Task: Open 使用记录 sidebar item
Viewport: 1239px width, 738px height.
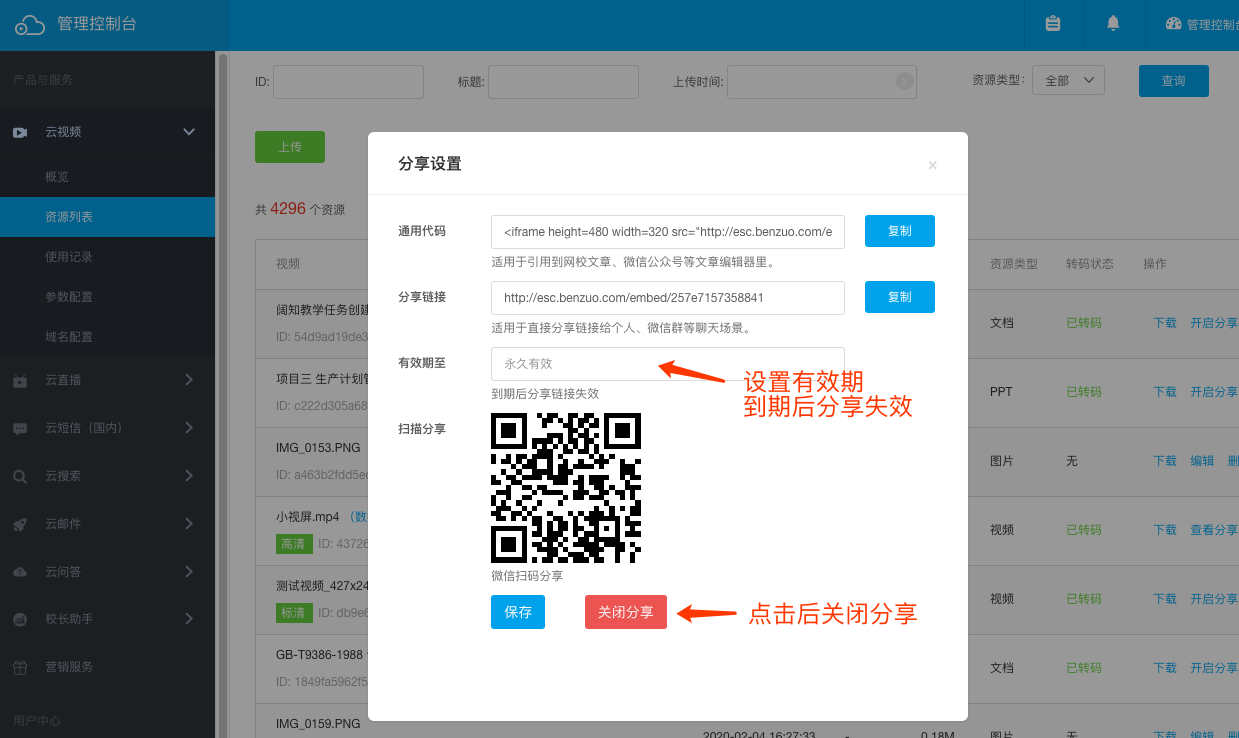Action: 69,257
